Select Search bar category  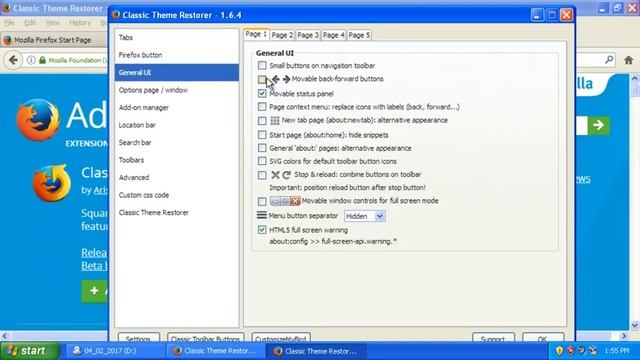click(x=177, y=142)
